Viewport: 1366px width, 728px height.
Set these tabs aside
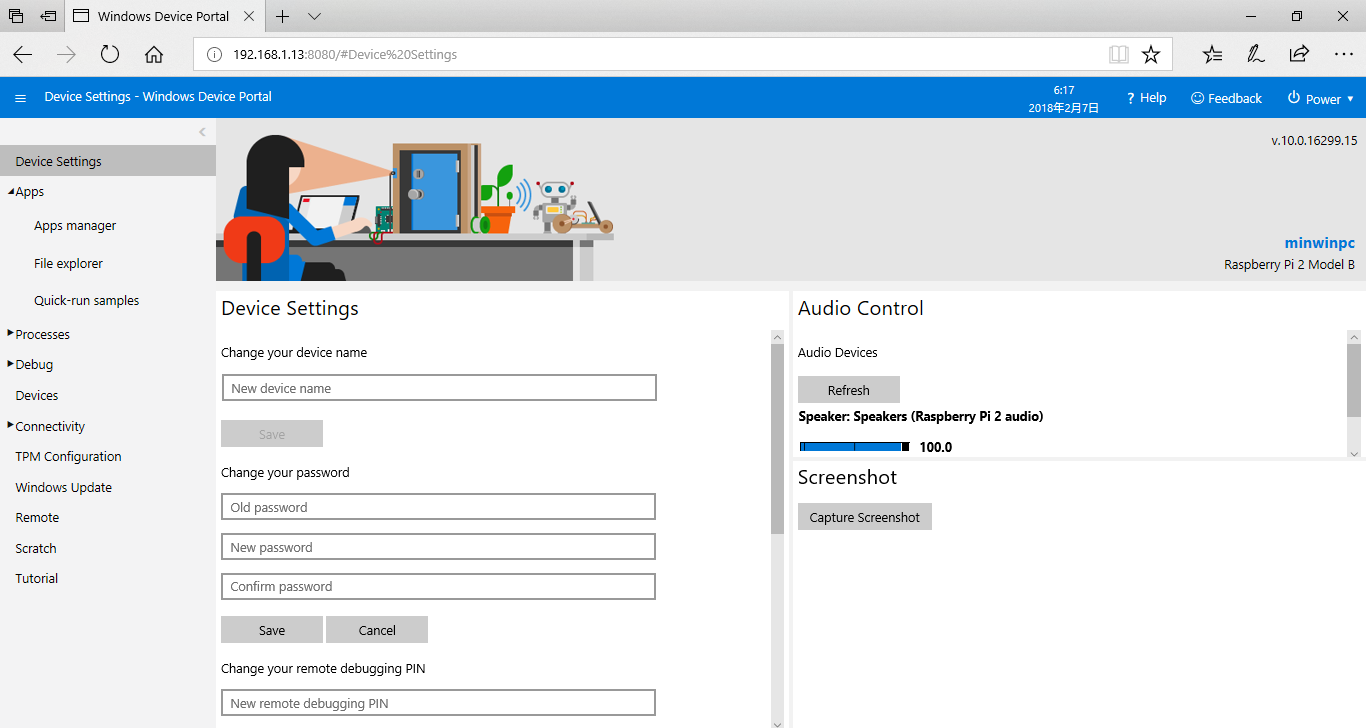(x=48, y=16)
